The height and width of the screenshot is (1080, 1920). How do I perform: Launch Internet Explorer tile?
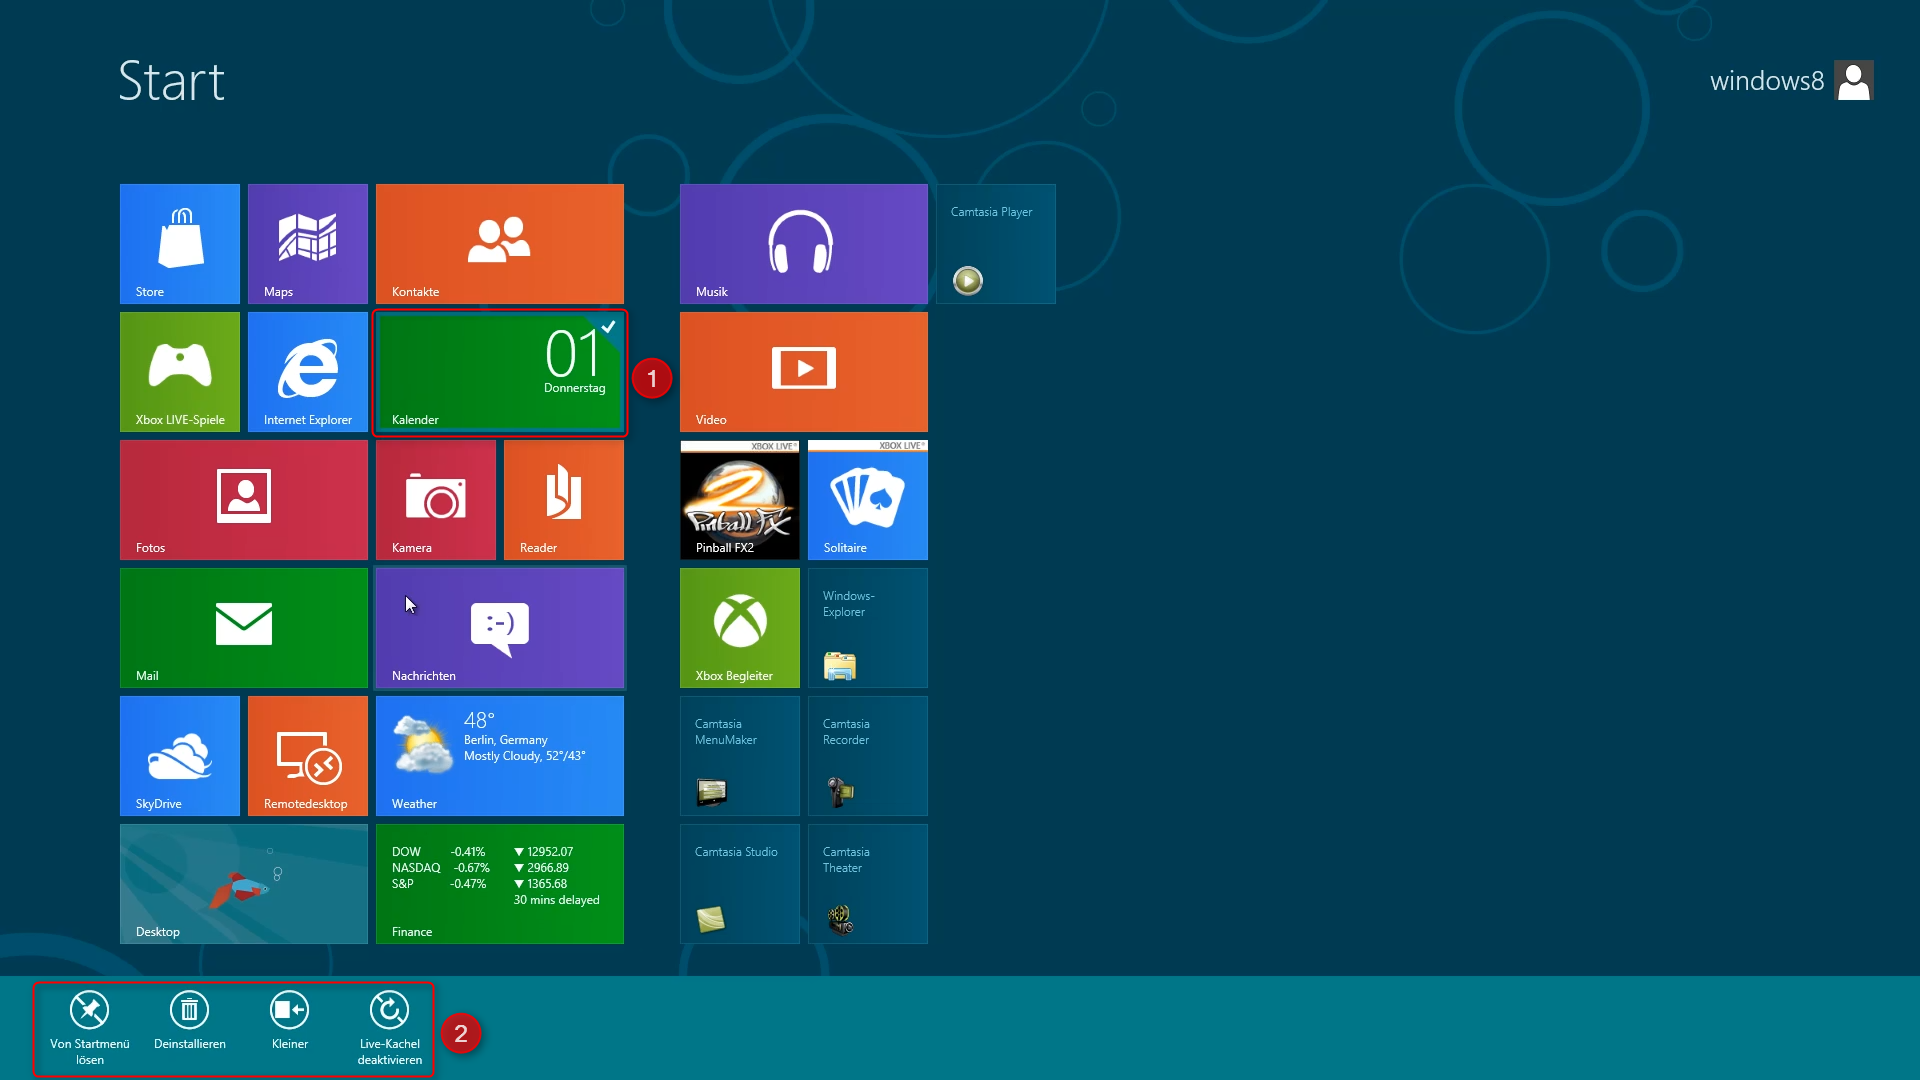tap(308, 372)
